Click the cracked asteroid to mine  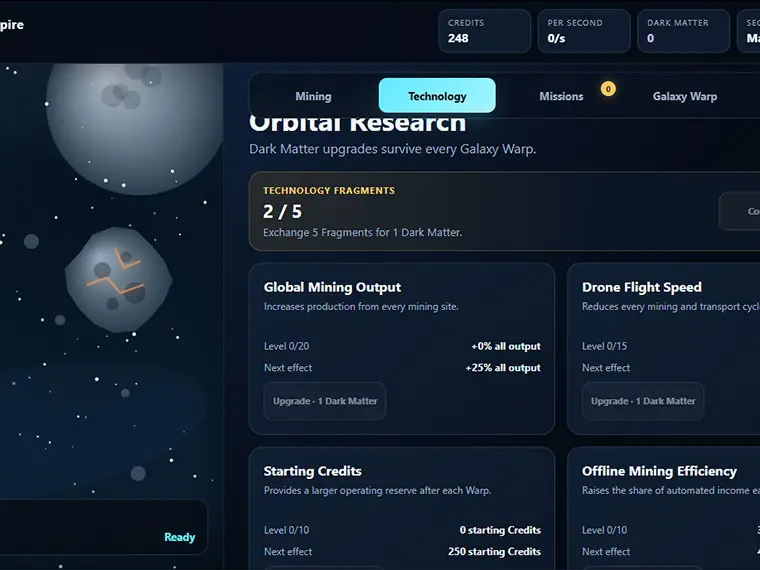(x=118, y=280)
